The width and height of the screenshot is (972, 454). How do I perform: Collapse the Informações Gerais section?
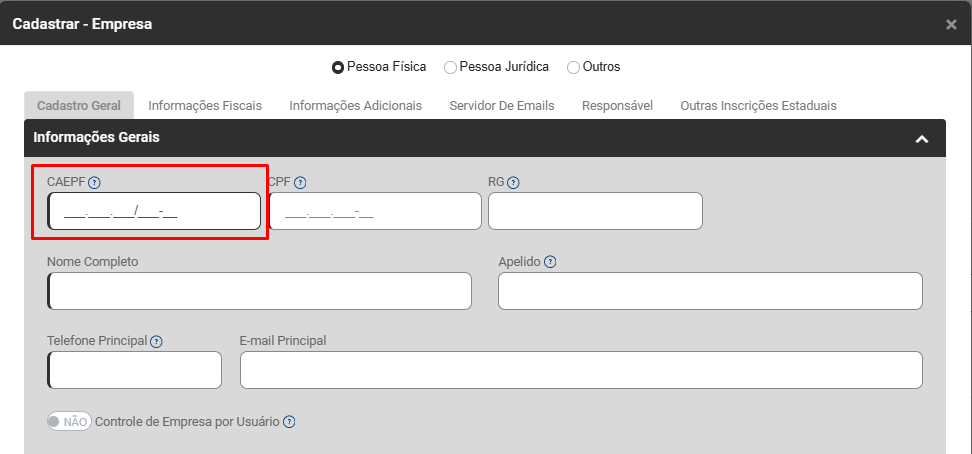(922, 139)
